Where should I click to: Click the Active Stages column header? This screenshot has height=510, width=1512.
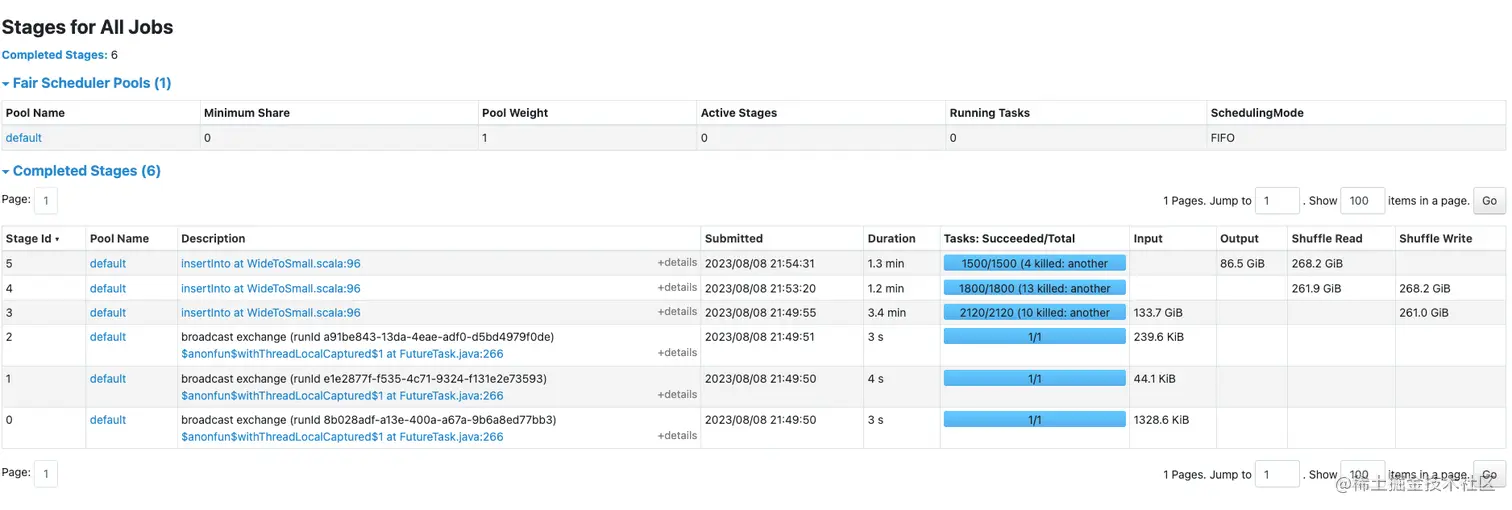tap(739, 113)
